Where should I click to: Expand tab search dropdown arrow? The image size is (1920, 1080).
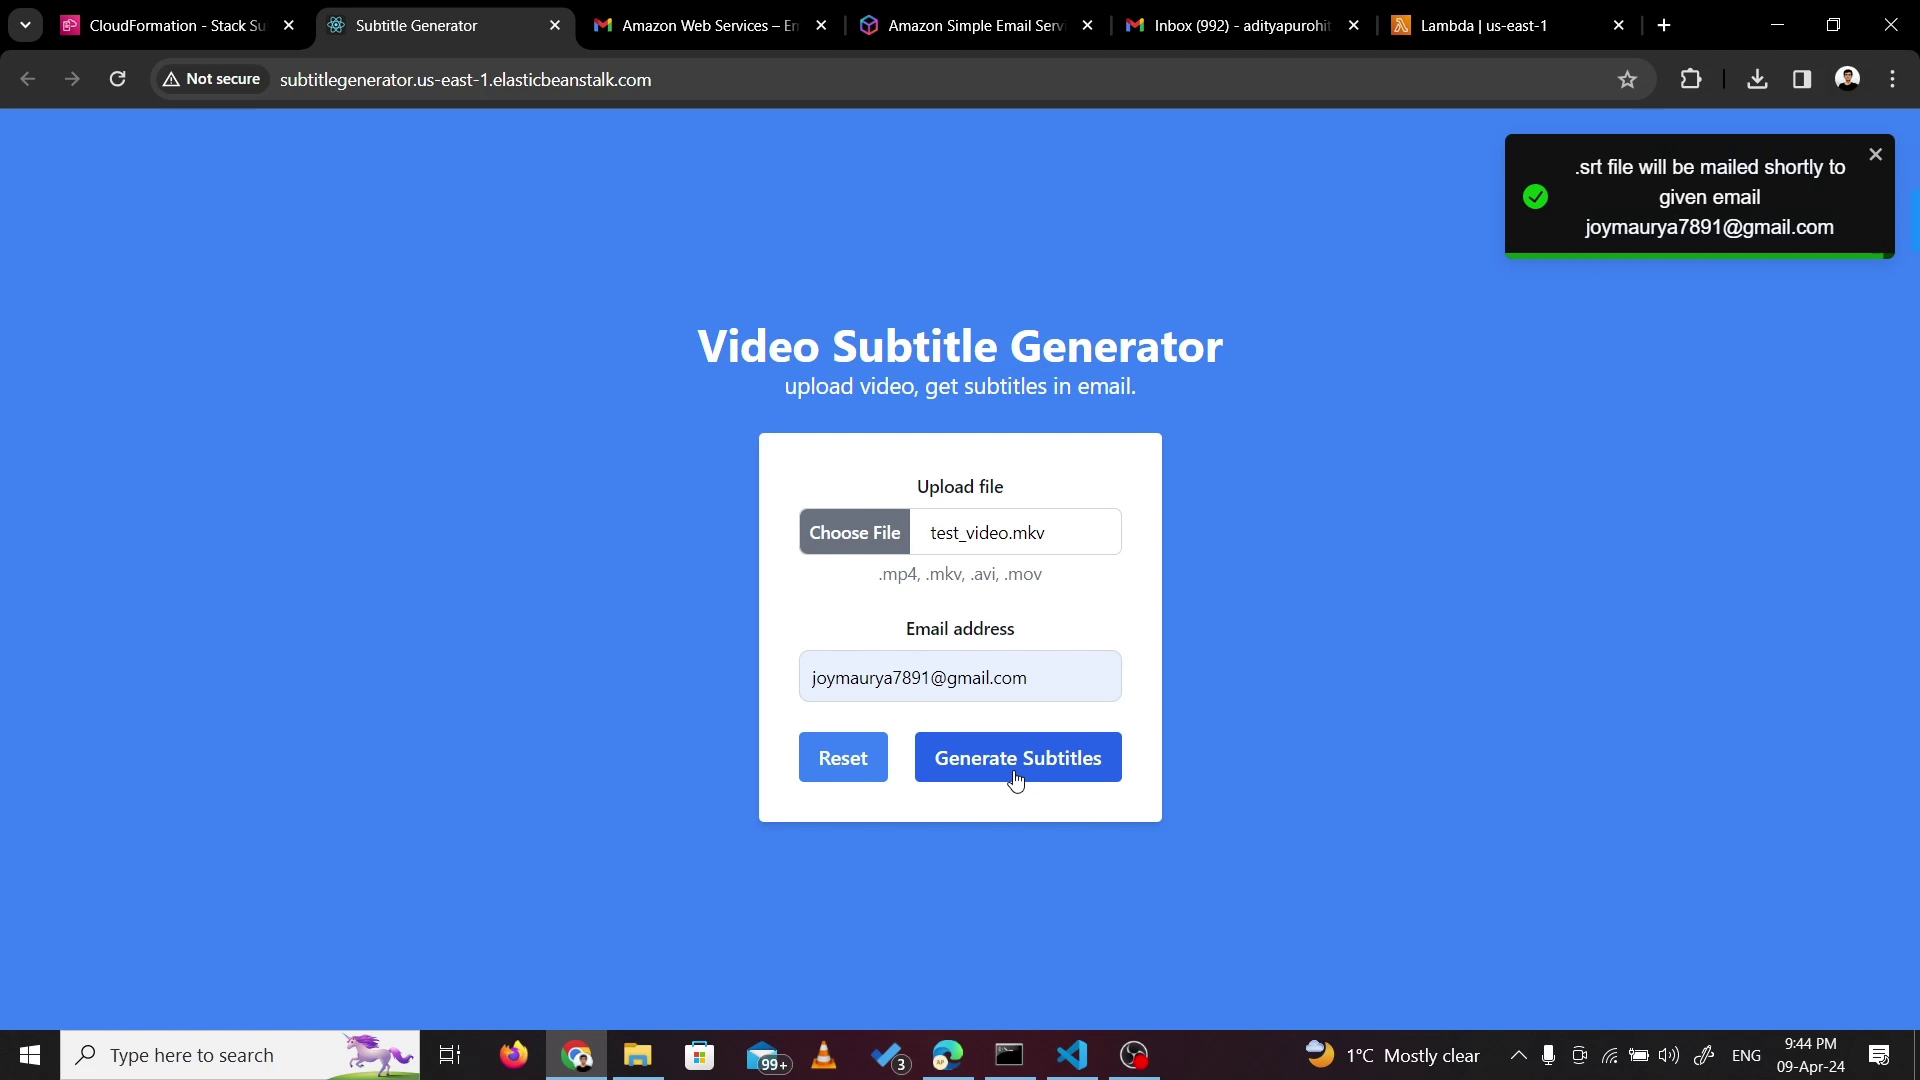tap(25, 25)
